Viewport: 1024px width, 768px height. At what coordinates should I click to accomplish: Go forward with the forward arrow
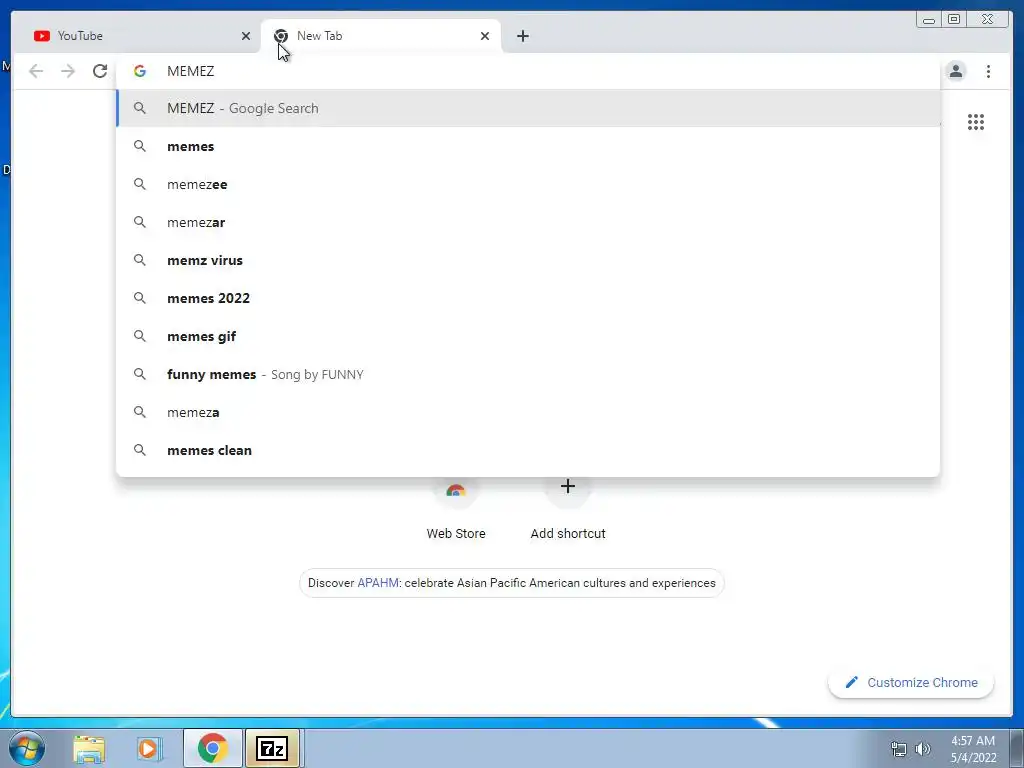pos(68,71)
